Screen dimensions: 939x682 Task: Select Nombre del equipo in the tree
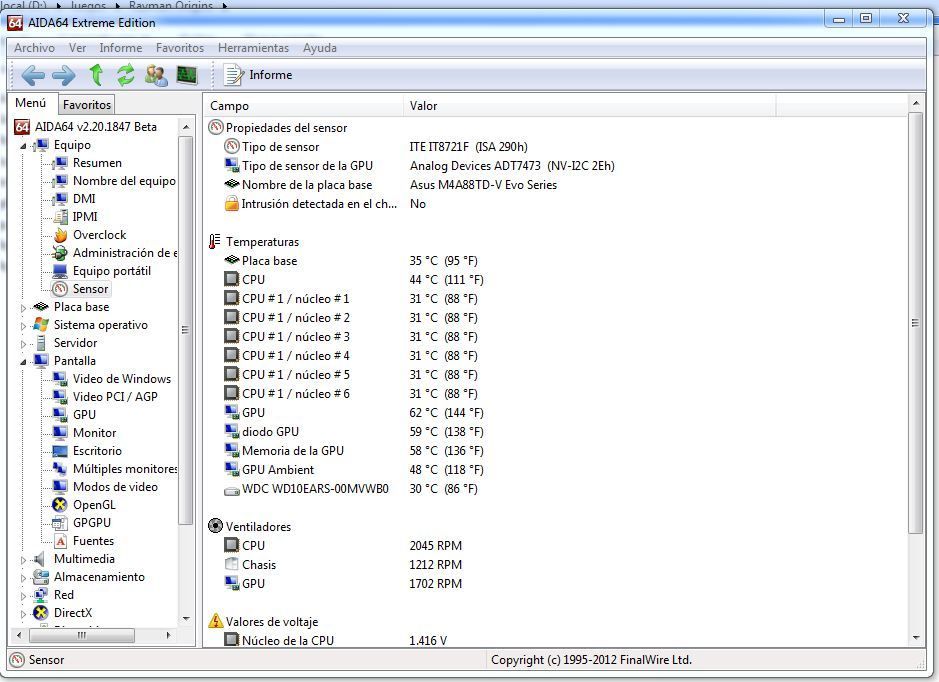[x=124, y=181]
